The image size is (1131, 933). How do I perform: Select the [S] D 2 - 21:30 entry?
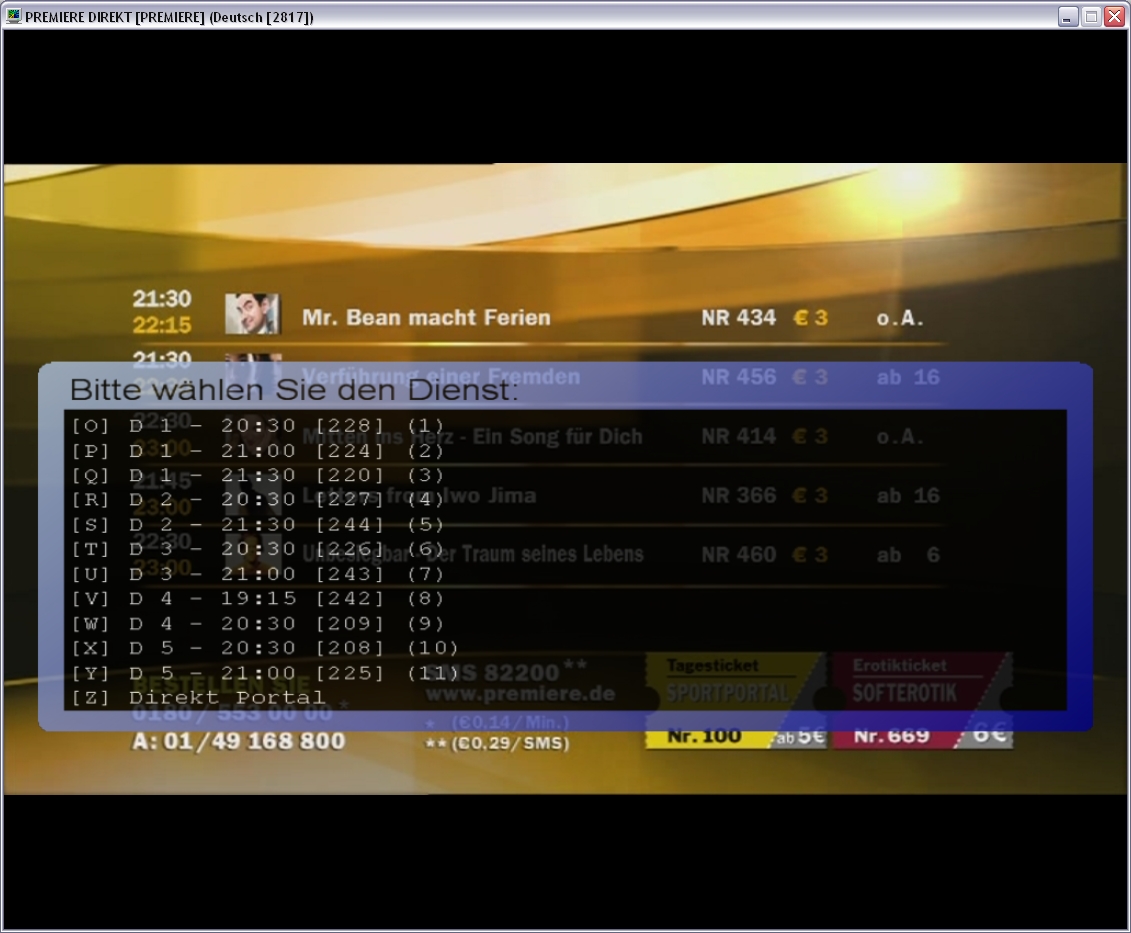258,525
